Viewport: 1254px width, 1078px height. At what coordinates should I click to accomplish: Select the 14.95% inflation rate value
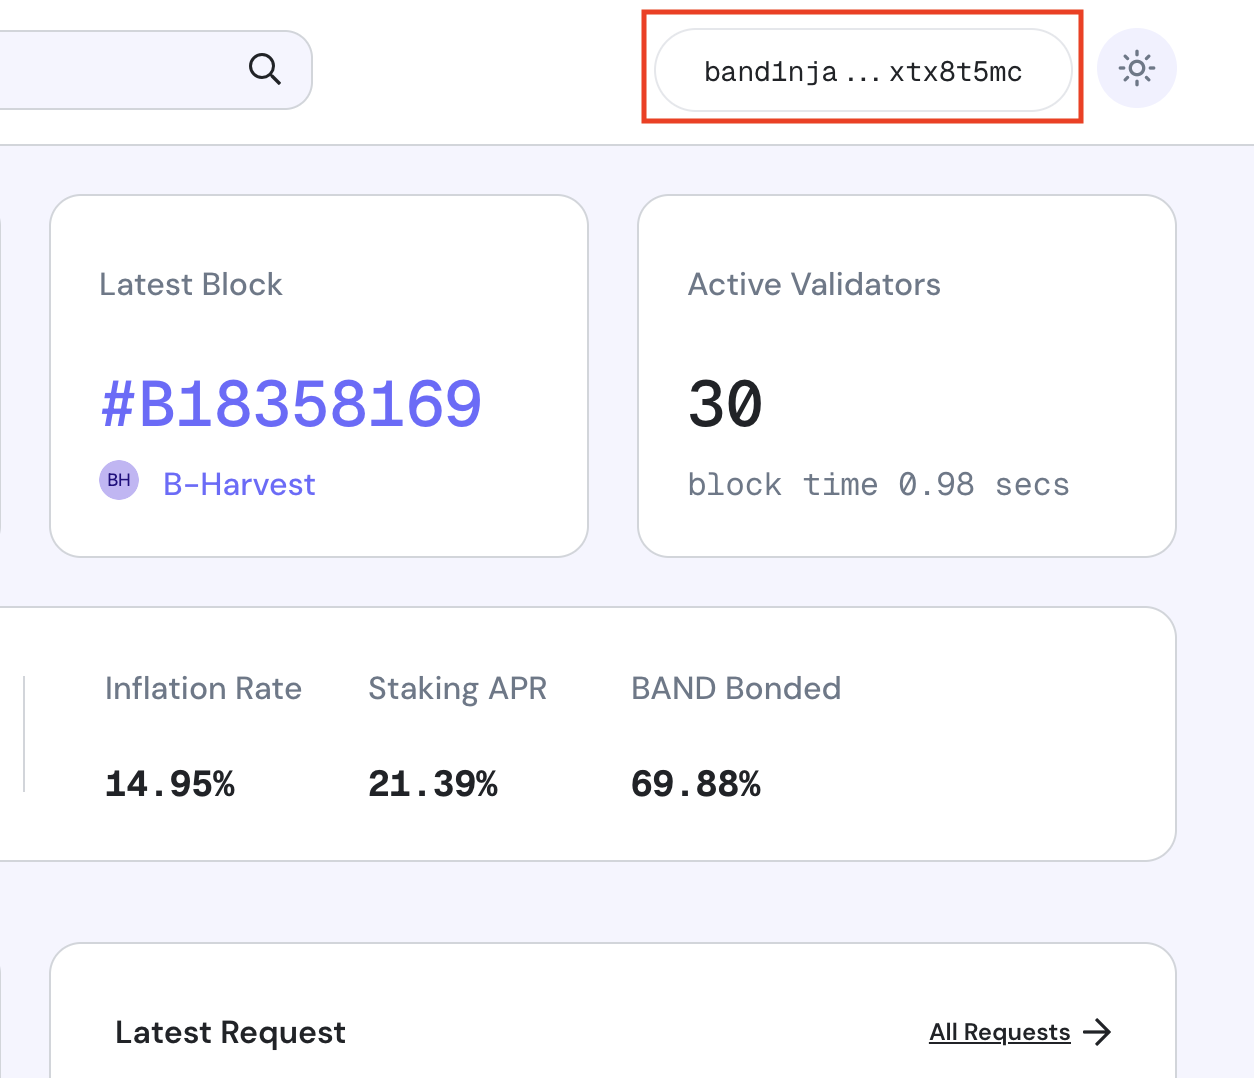click(x=170, y=784)
